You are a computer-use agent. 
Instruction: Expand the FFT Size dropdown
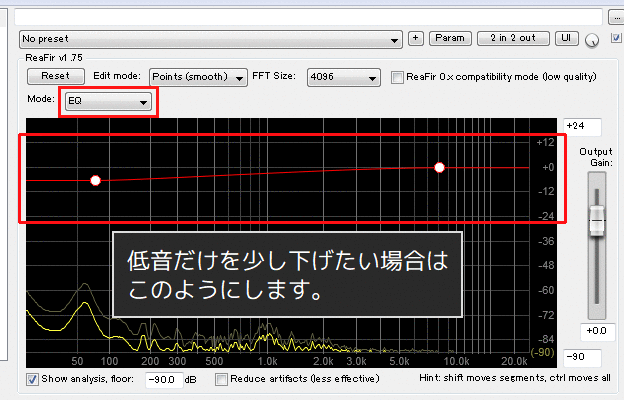pyautogui.click(x=344, y=77)
